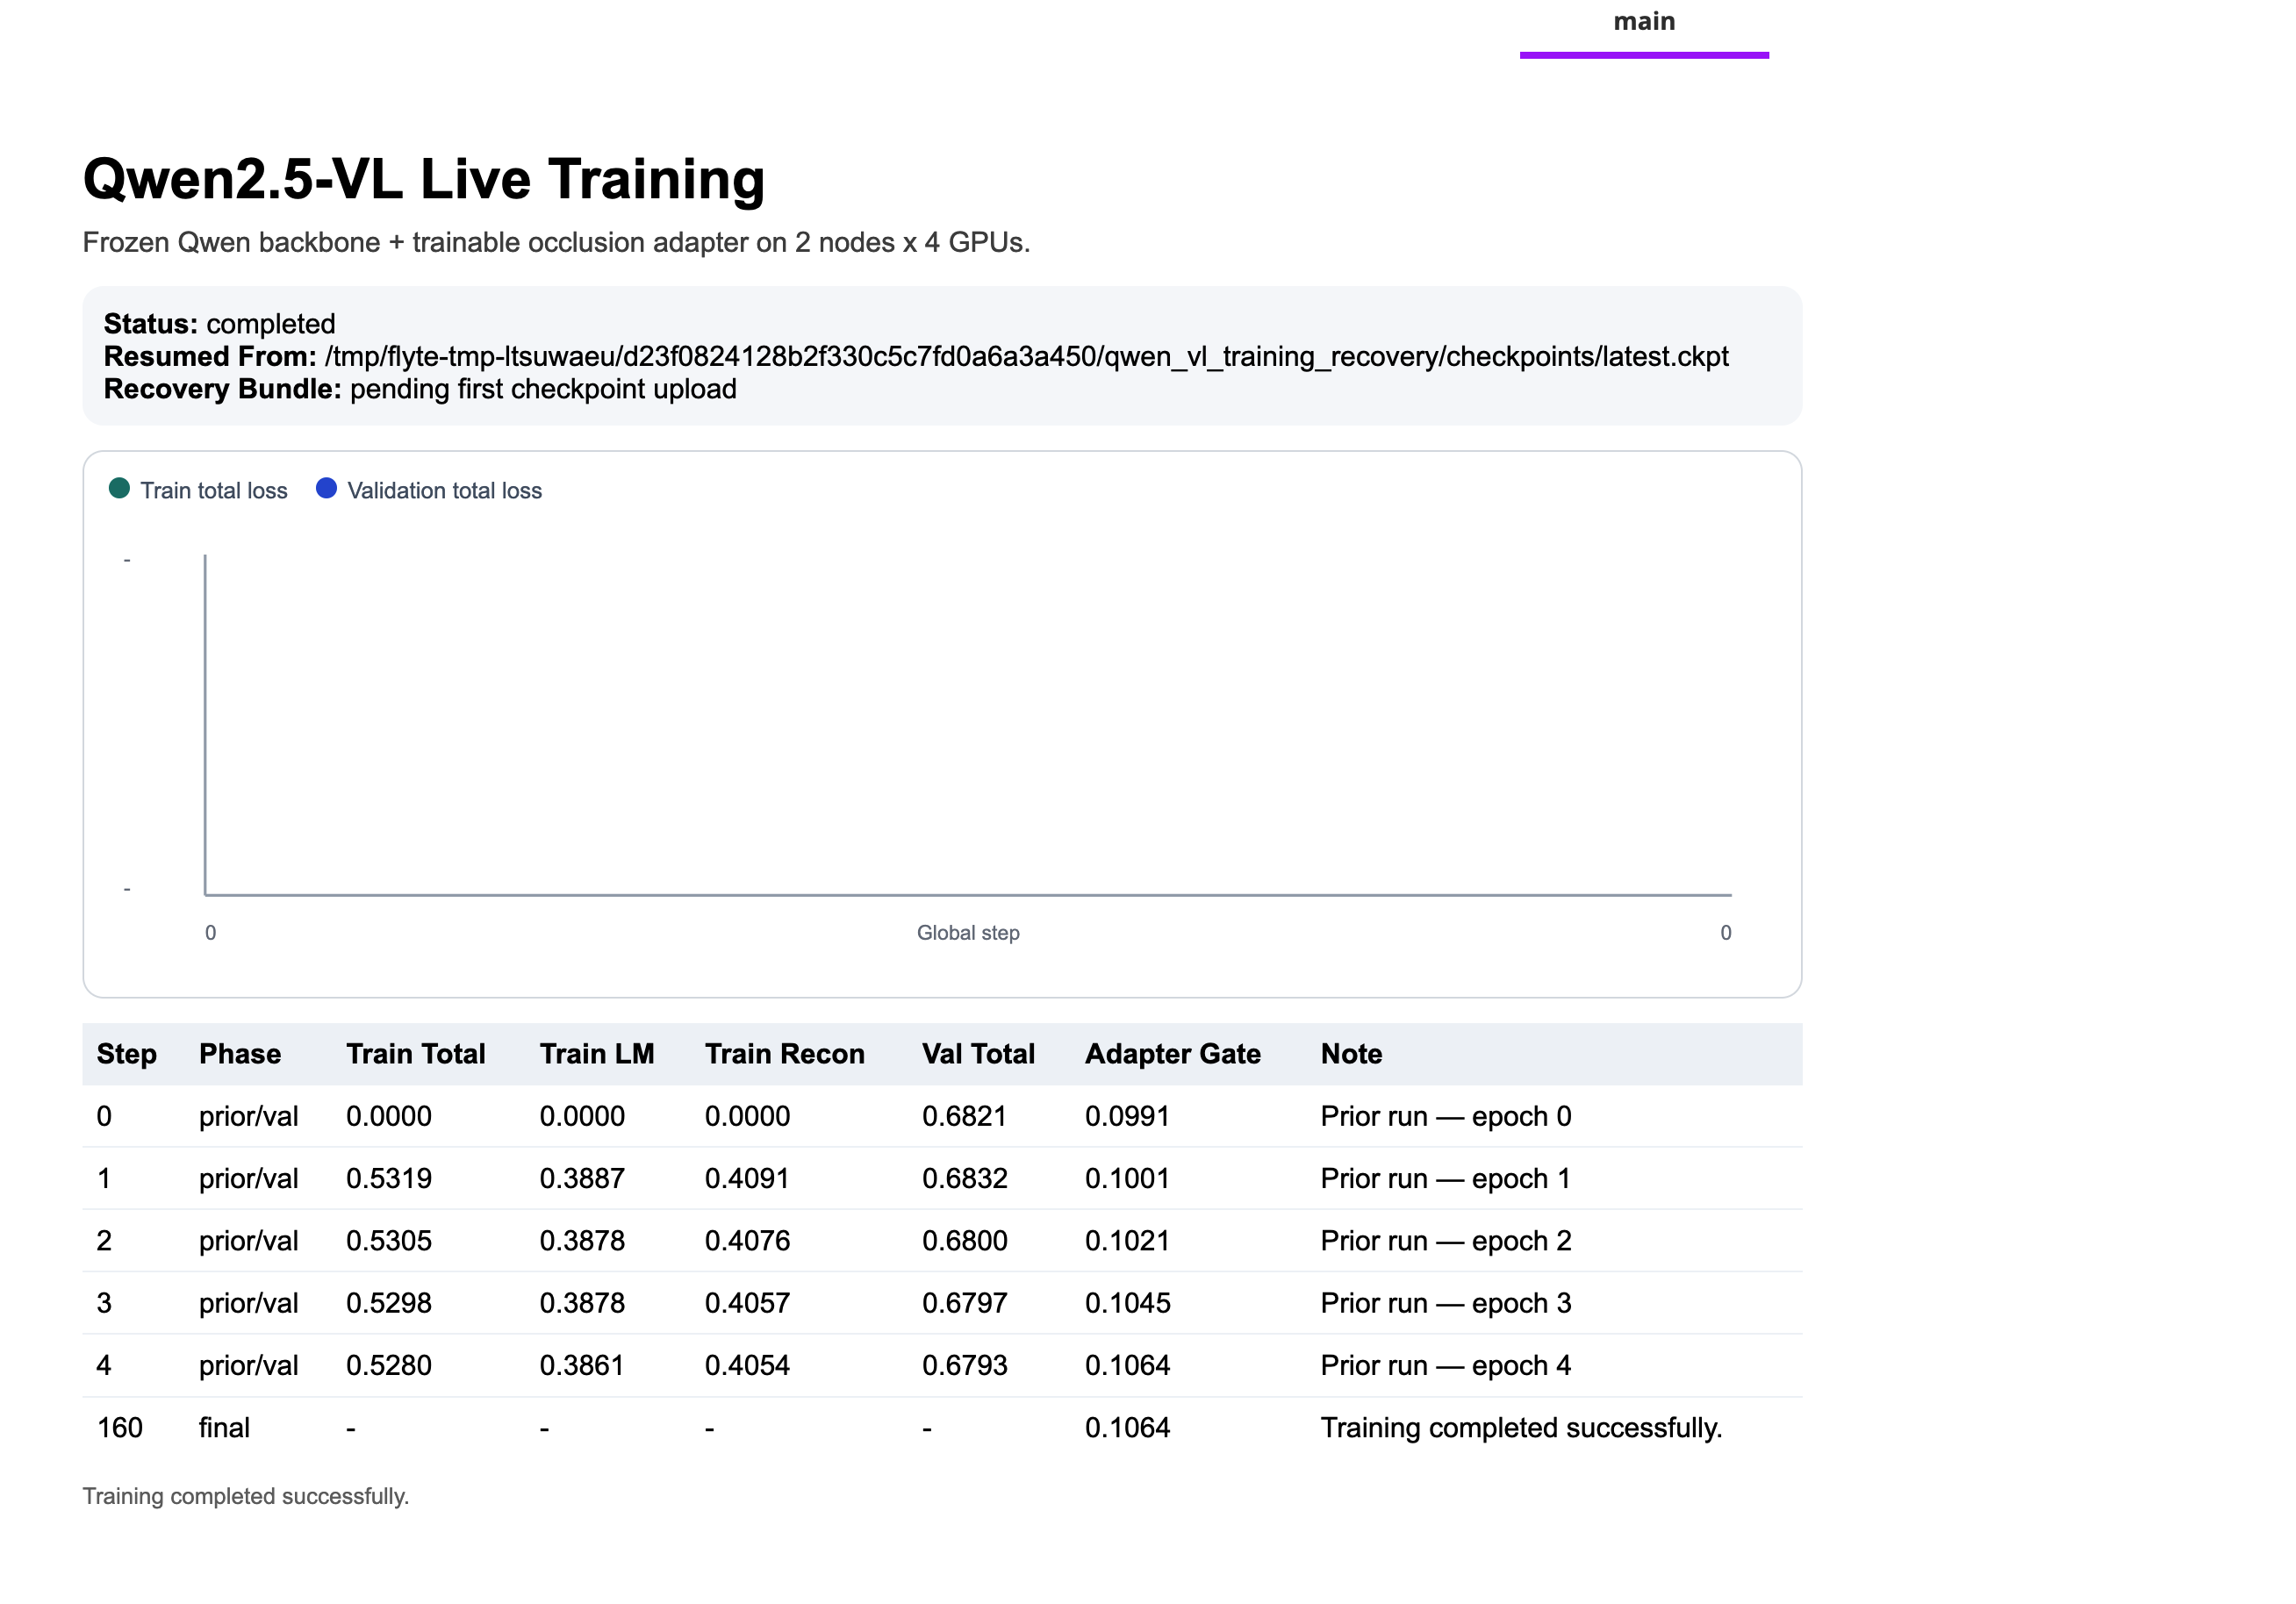Click the green Train total loss dot
This screenshot has width=2296, height=1604.
119,488
